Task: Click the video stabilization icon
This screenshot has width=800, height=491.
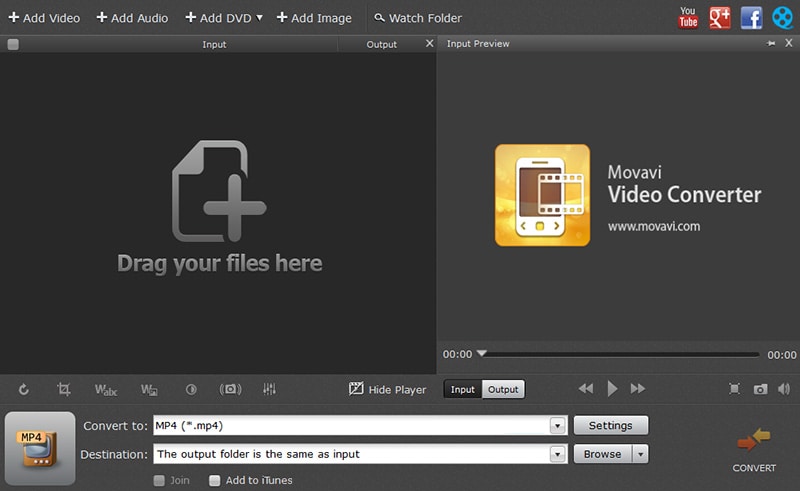Action: (x=230, y=389)
